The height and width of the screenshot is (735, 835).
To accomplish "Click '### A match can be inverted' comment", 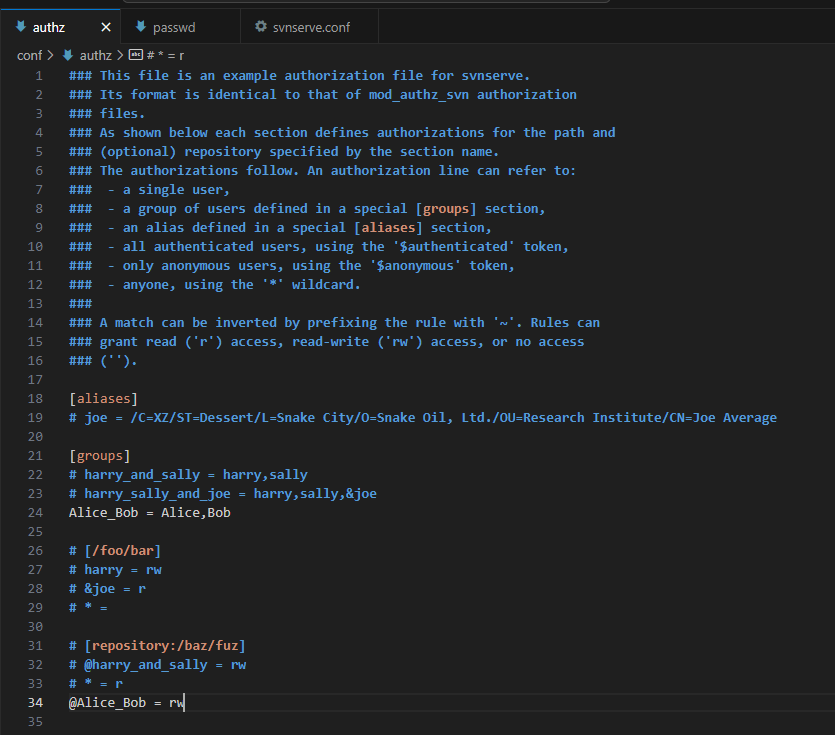I will click(334, 323).
